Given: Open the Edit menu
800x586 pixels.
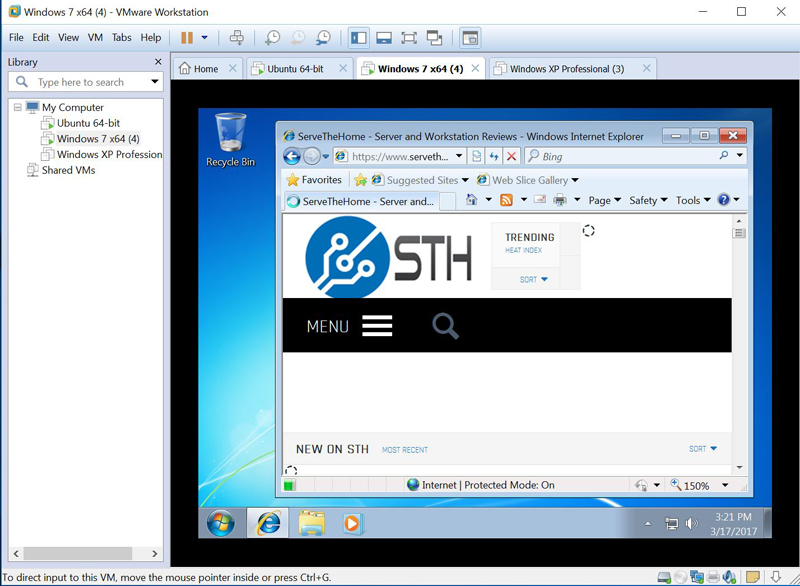Looking at the screenshot, I should click(x=40, y=37).
